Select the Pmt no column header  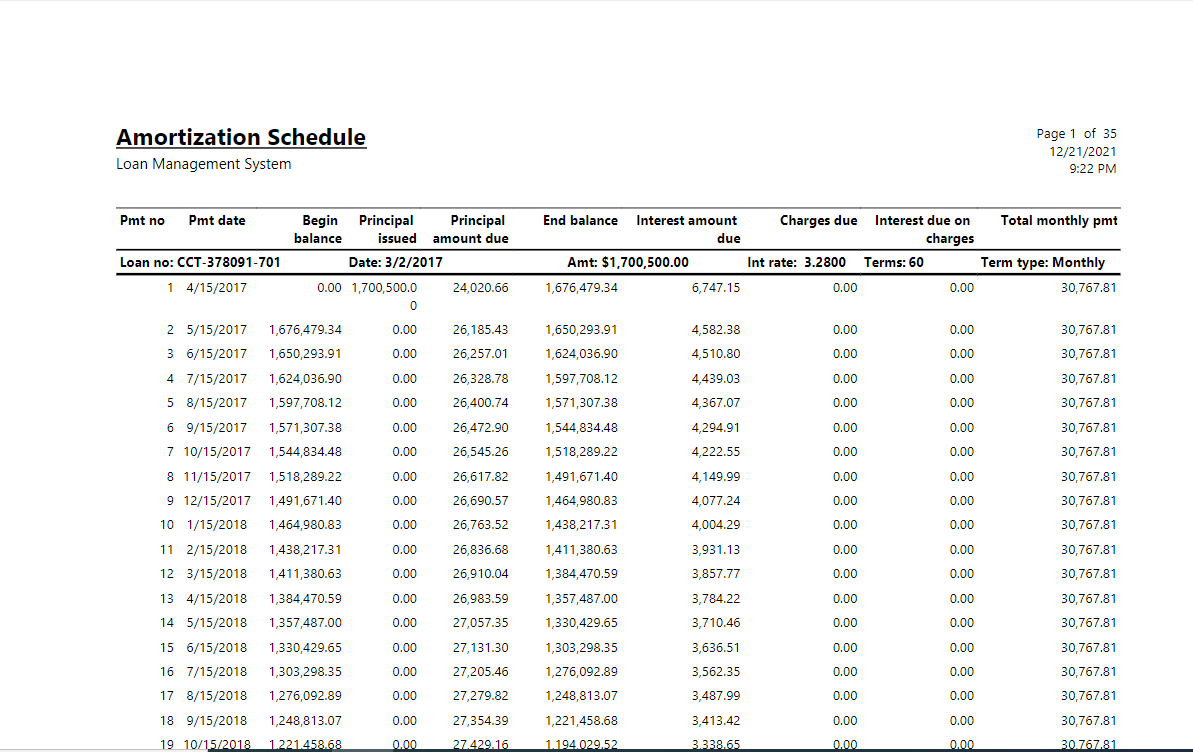(142, 220)
